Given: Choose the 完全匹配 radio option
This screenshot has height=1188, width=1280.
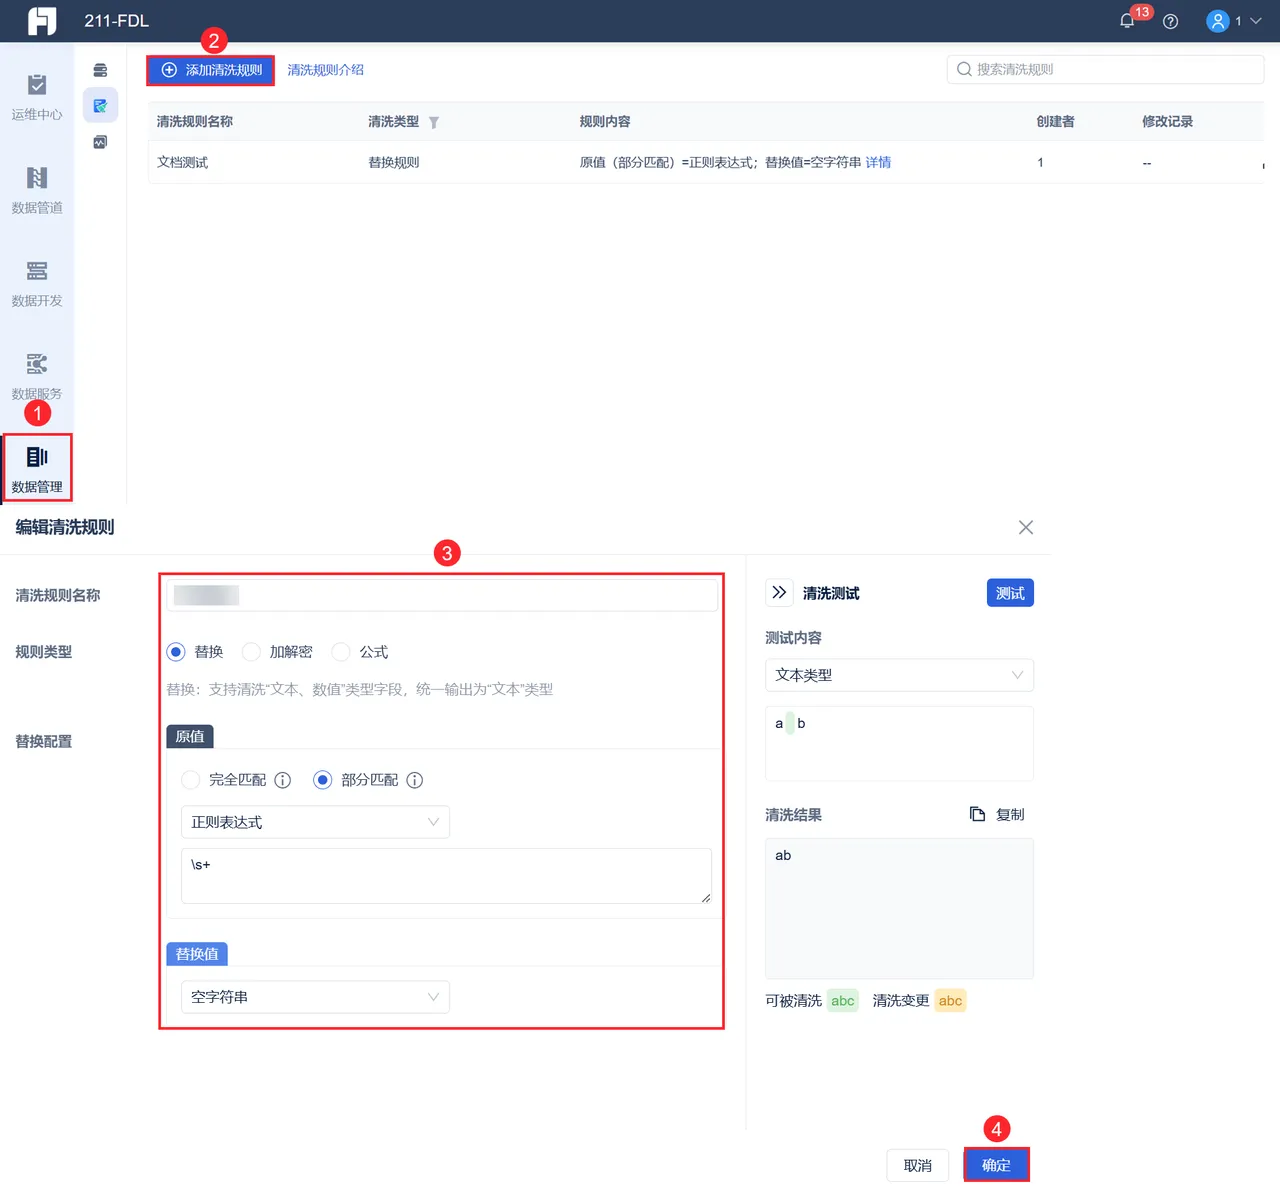Looking at the screenshot, I should [x=190, y=780].
